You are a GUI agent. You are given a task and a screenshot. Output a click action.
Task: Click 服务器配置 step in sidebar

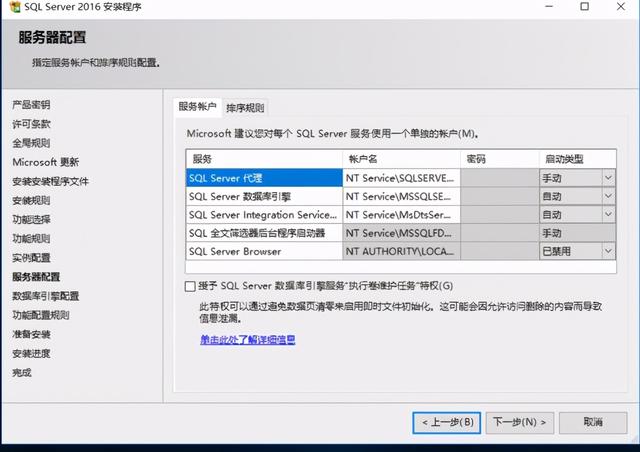[x=36, y=277]
